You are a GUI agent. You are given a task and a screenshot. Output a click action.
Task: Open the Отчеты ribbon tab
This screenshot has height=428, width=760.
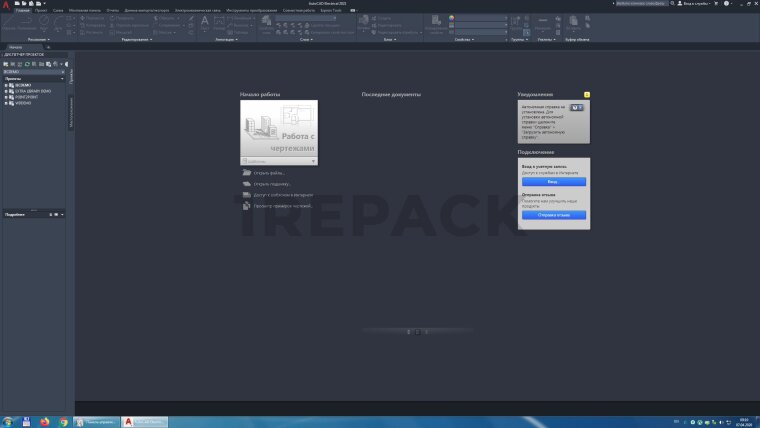click(112, 10)
